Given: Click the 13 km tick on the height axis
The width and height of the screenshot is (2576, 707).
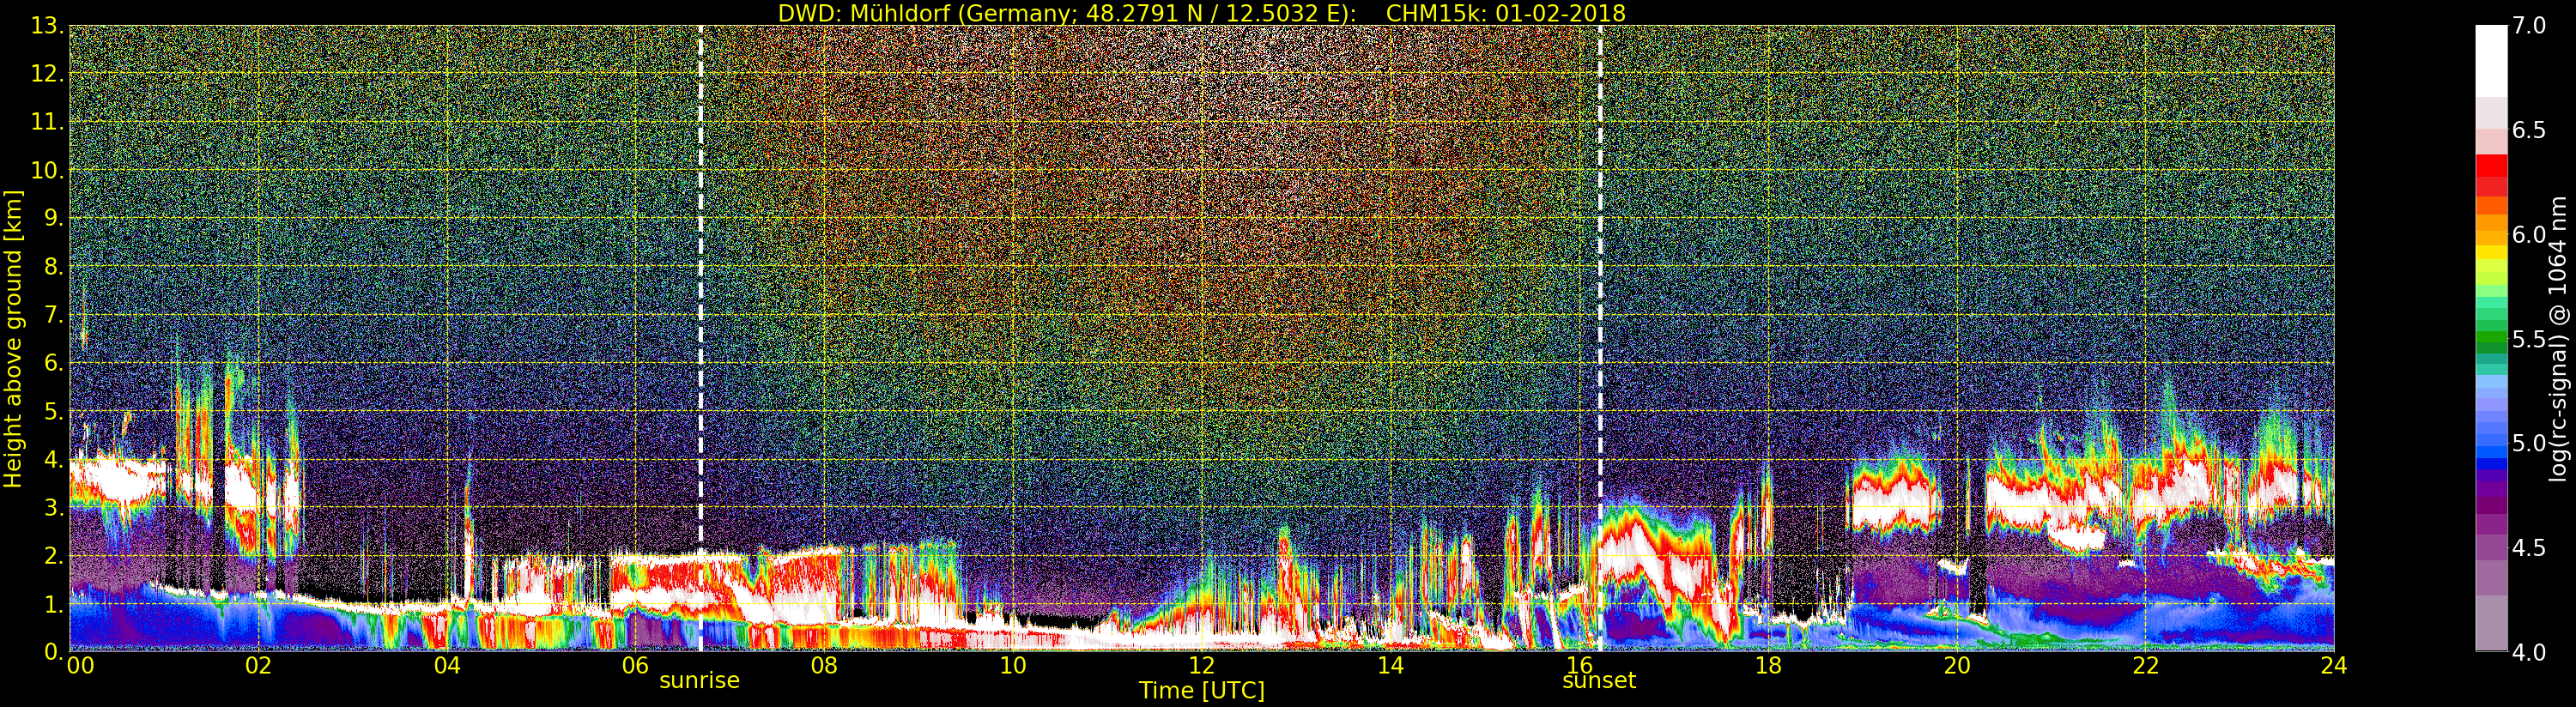Looking at the screenshot, I should [x=46, y=26].
